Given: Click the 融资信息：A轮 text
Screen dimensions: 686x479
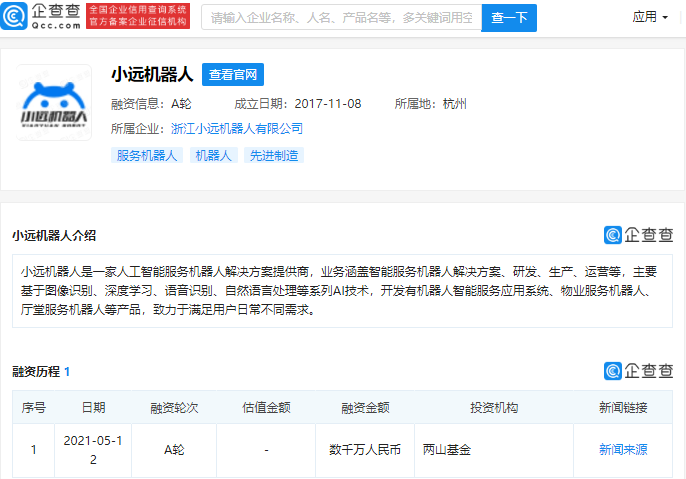Looking at the screenshot, I should pos(151,104).
